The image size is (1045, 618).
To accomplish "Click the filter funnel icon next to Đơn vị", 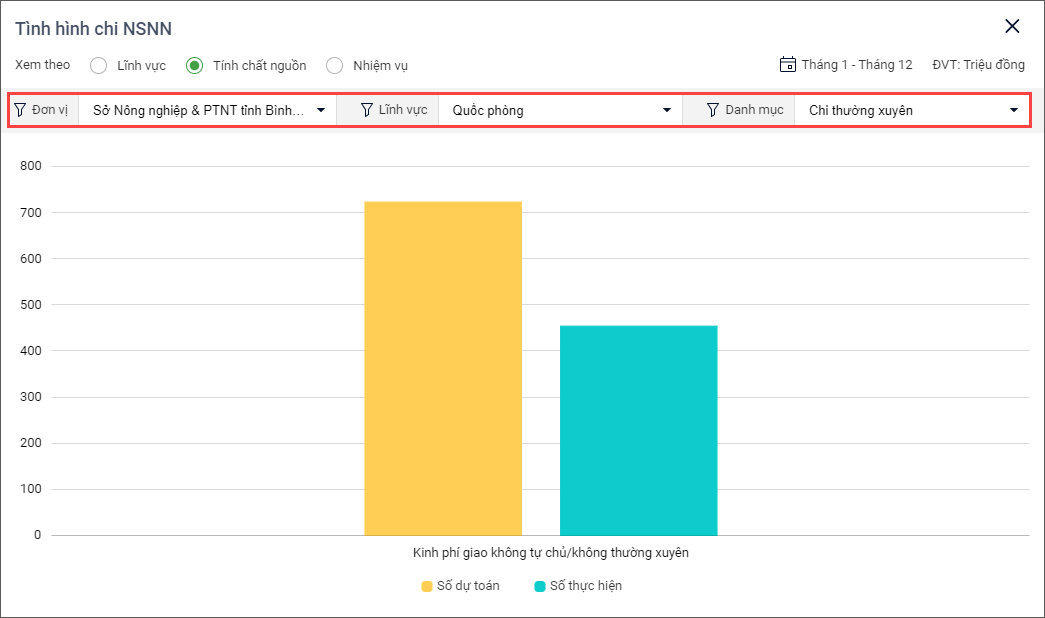I will [x=20, y=110].
